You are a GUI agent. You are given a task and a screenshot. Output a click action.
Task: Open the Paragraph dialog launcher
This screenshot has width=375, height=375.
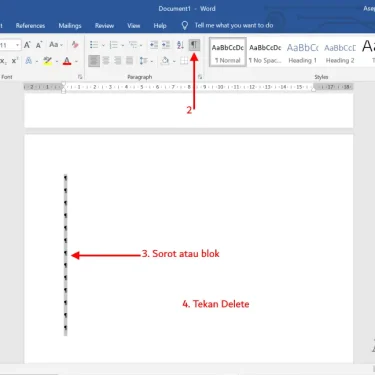pyautogui.click(x=200, y=77)
